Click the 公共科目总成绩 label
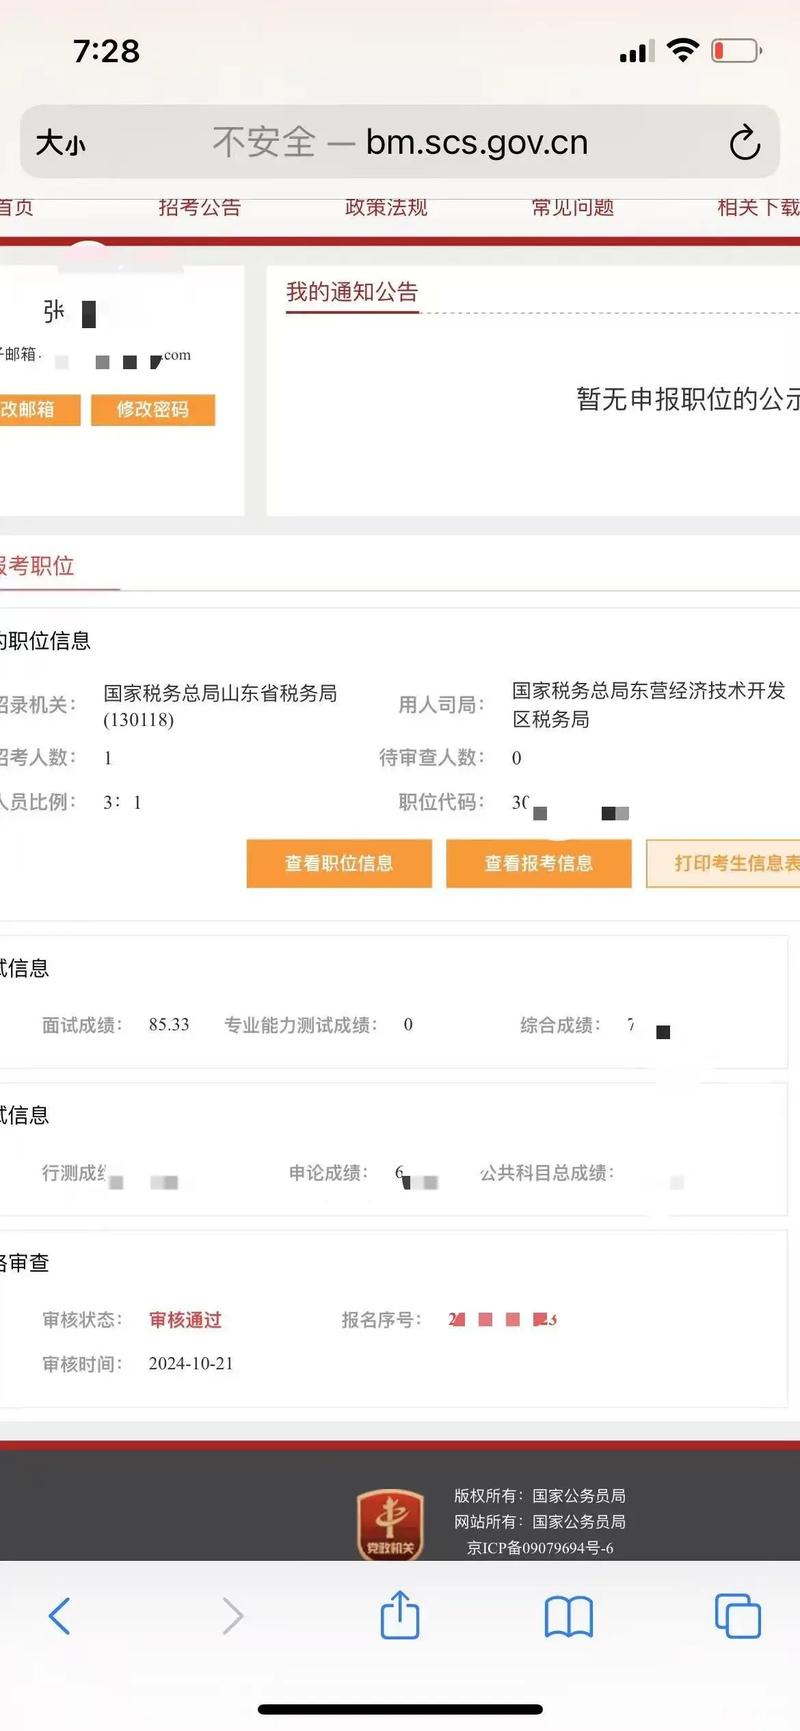Viewport: 800px width, 1731px height. 547,1173
